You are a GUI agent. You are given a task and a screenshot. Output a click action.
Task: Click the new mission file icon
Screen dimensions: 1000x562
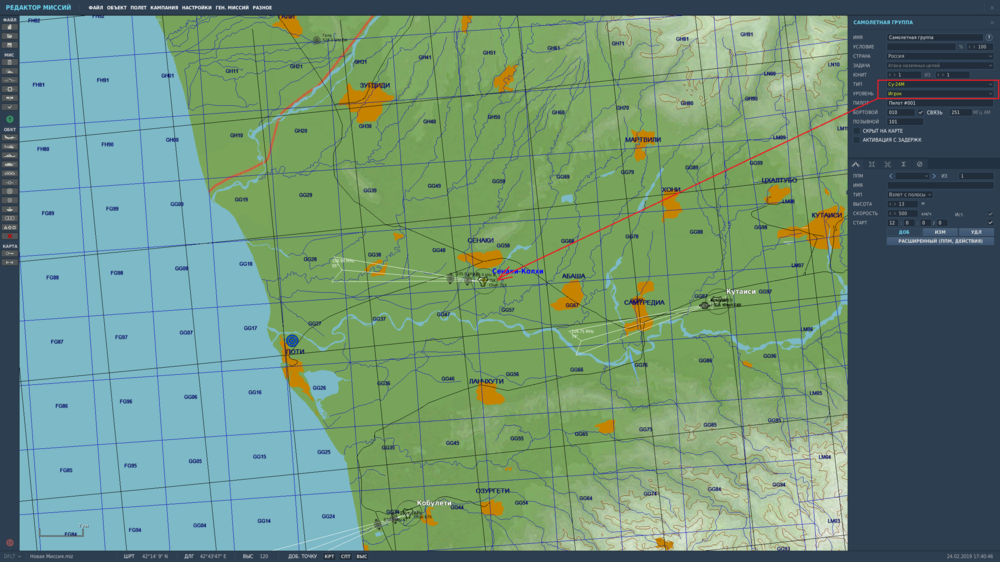[10, 27]
